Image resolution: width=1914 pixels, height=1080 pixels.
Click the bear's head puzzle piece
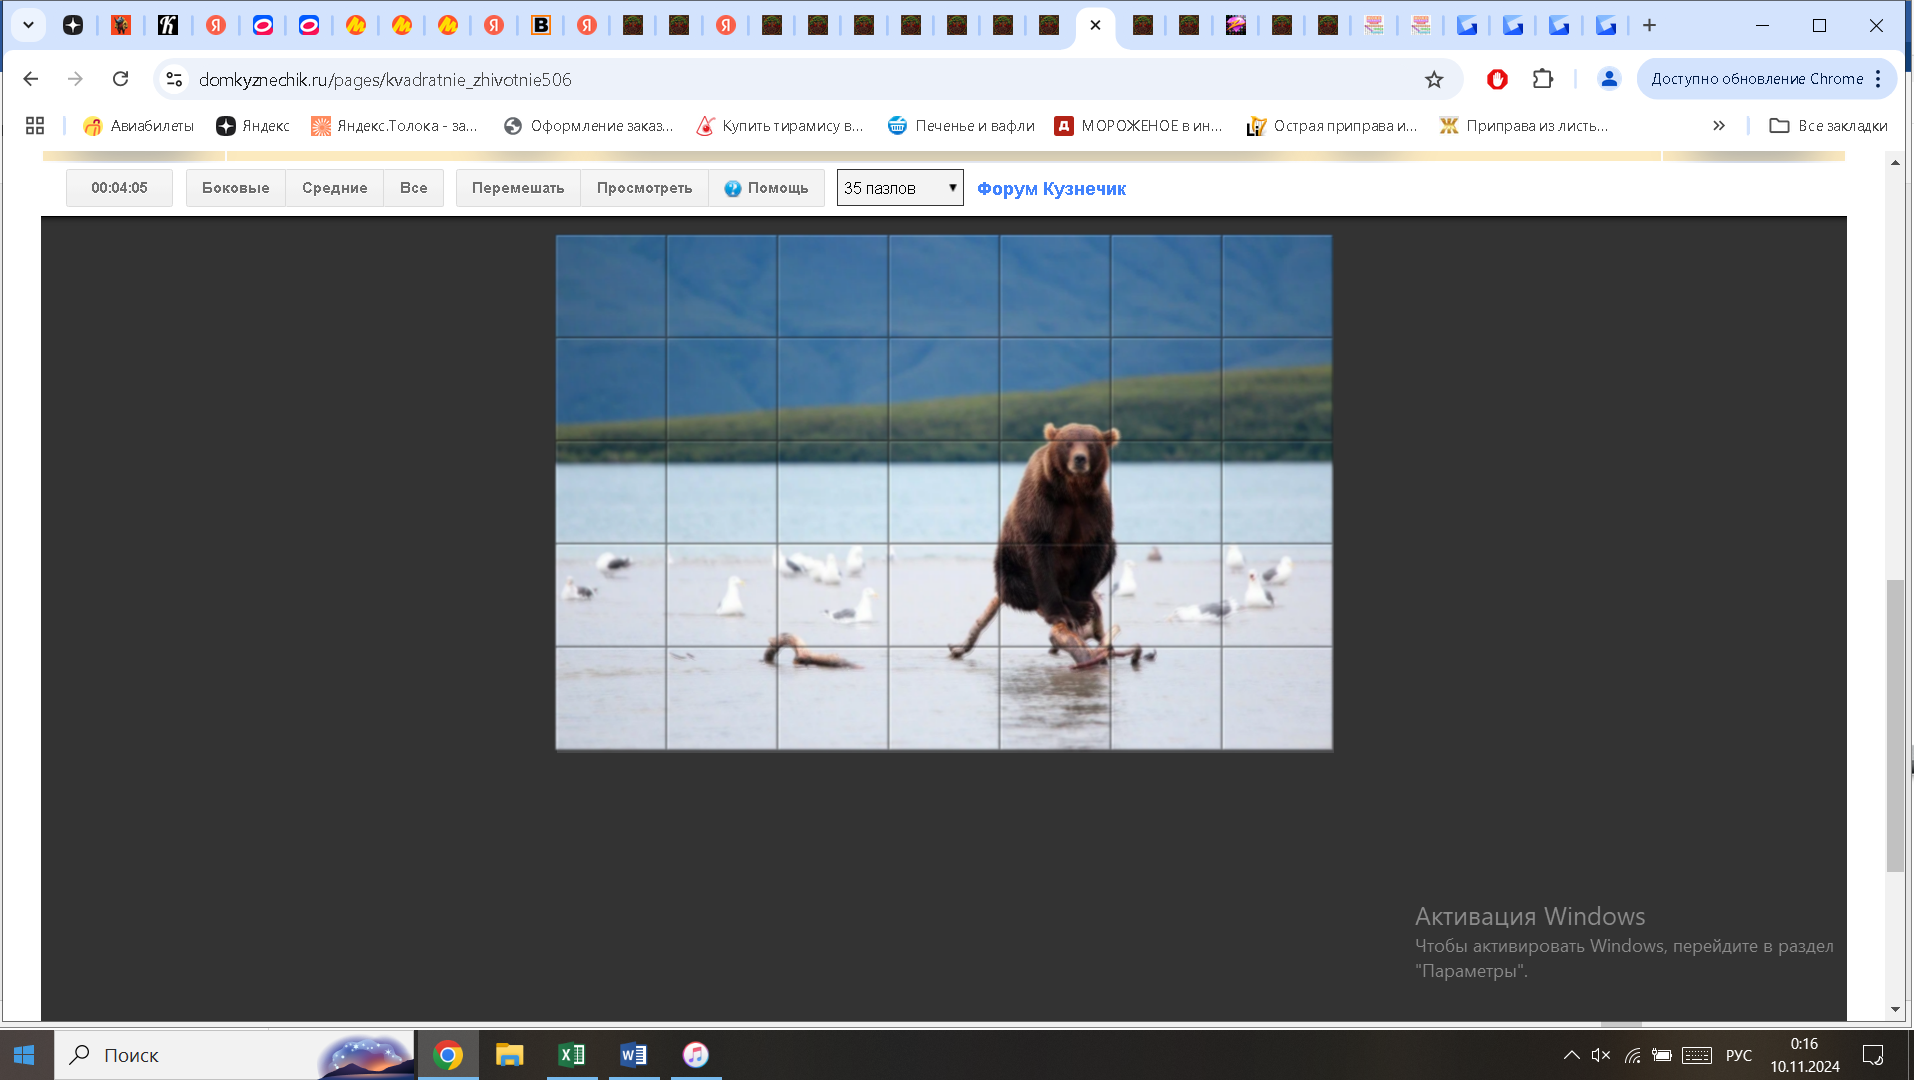click(1055, 492)
